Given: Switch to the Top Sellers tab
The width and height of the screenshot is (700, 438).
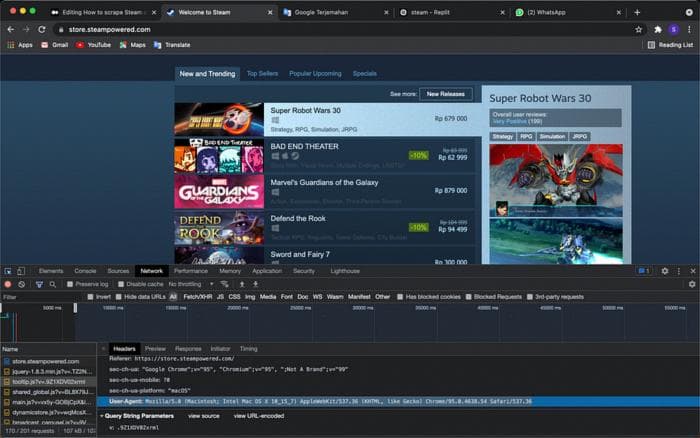Looking at the screenshot, I should click(262, 74).
